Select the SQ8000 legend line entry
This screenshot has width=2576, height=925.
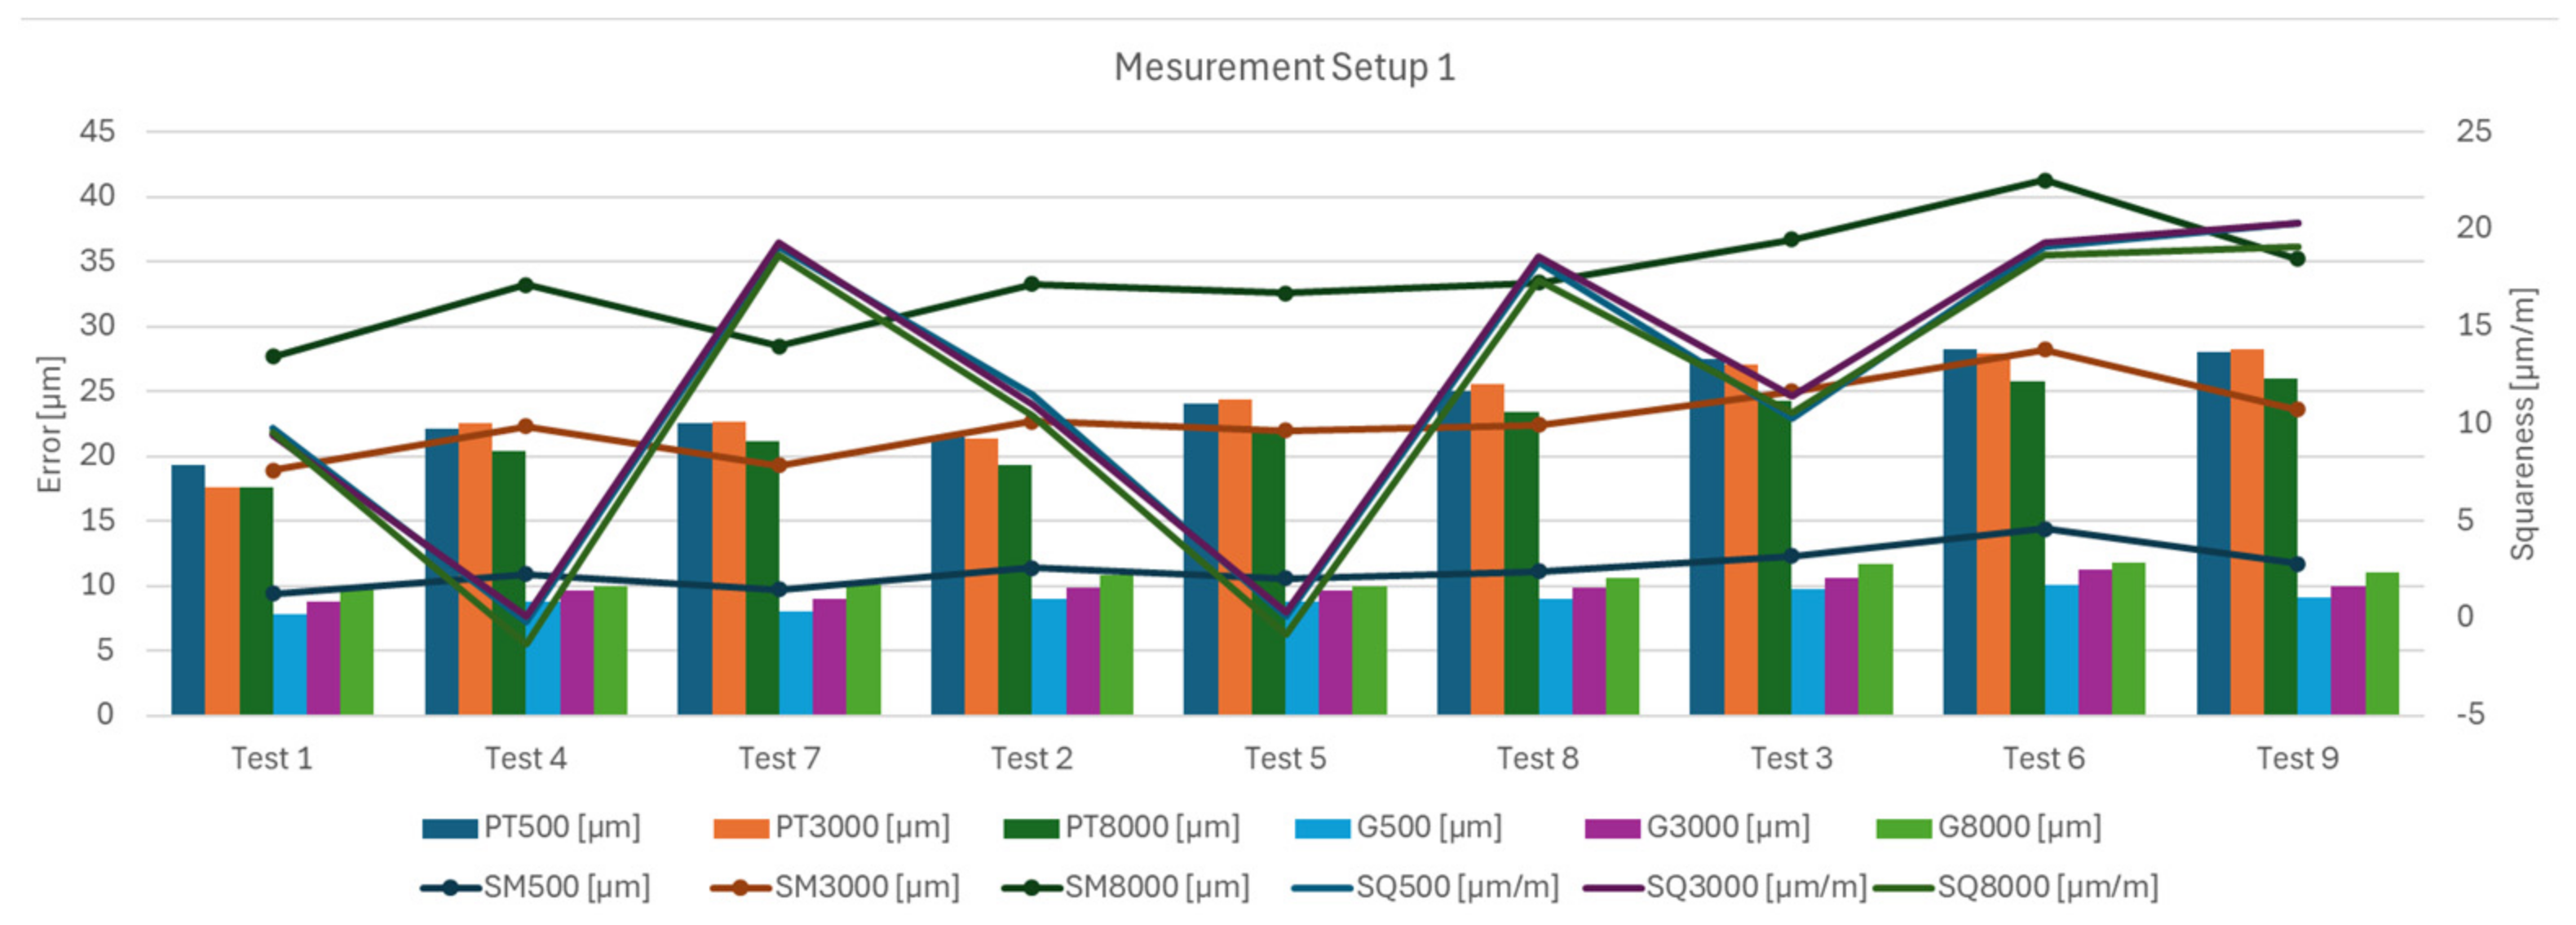coord(1903,888)
